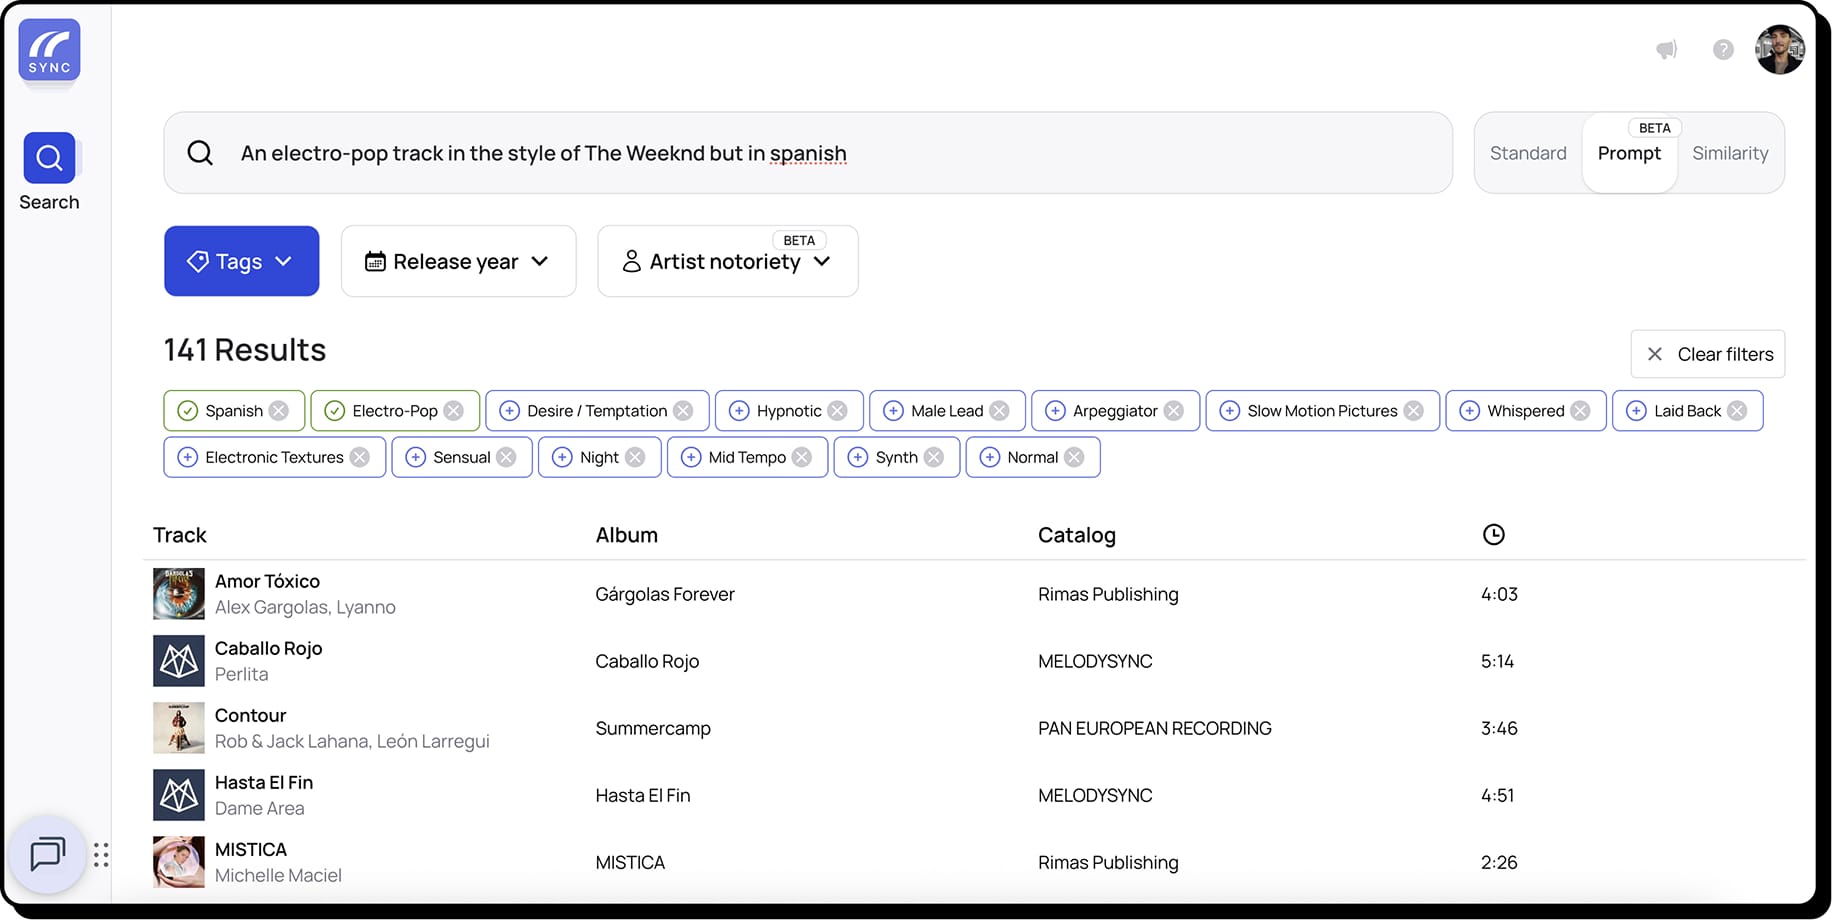This screenshot has width=1832, height=920.
Task: Click the SYNC logo icon
Action: coord(49,51)
